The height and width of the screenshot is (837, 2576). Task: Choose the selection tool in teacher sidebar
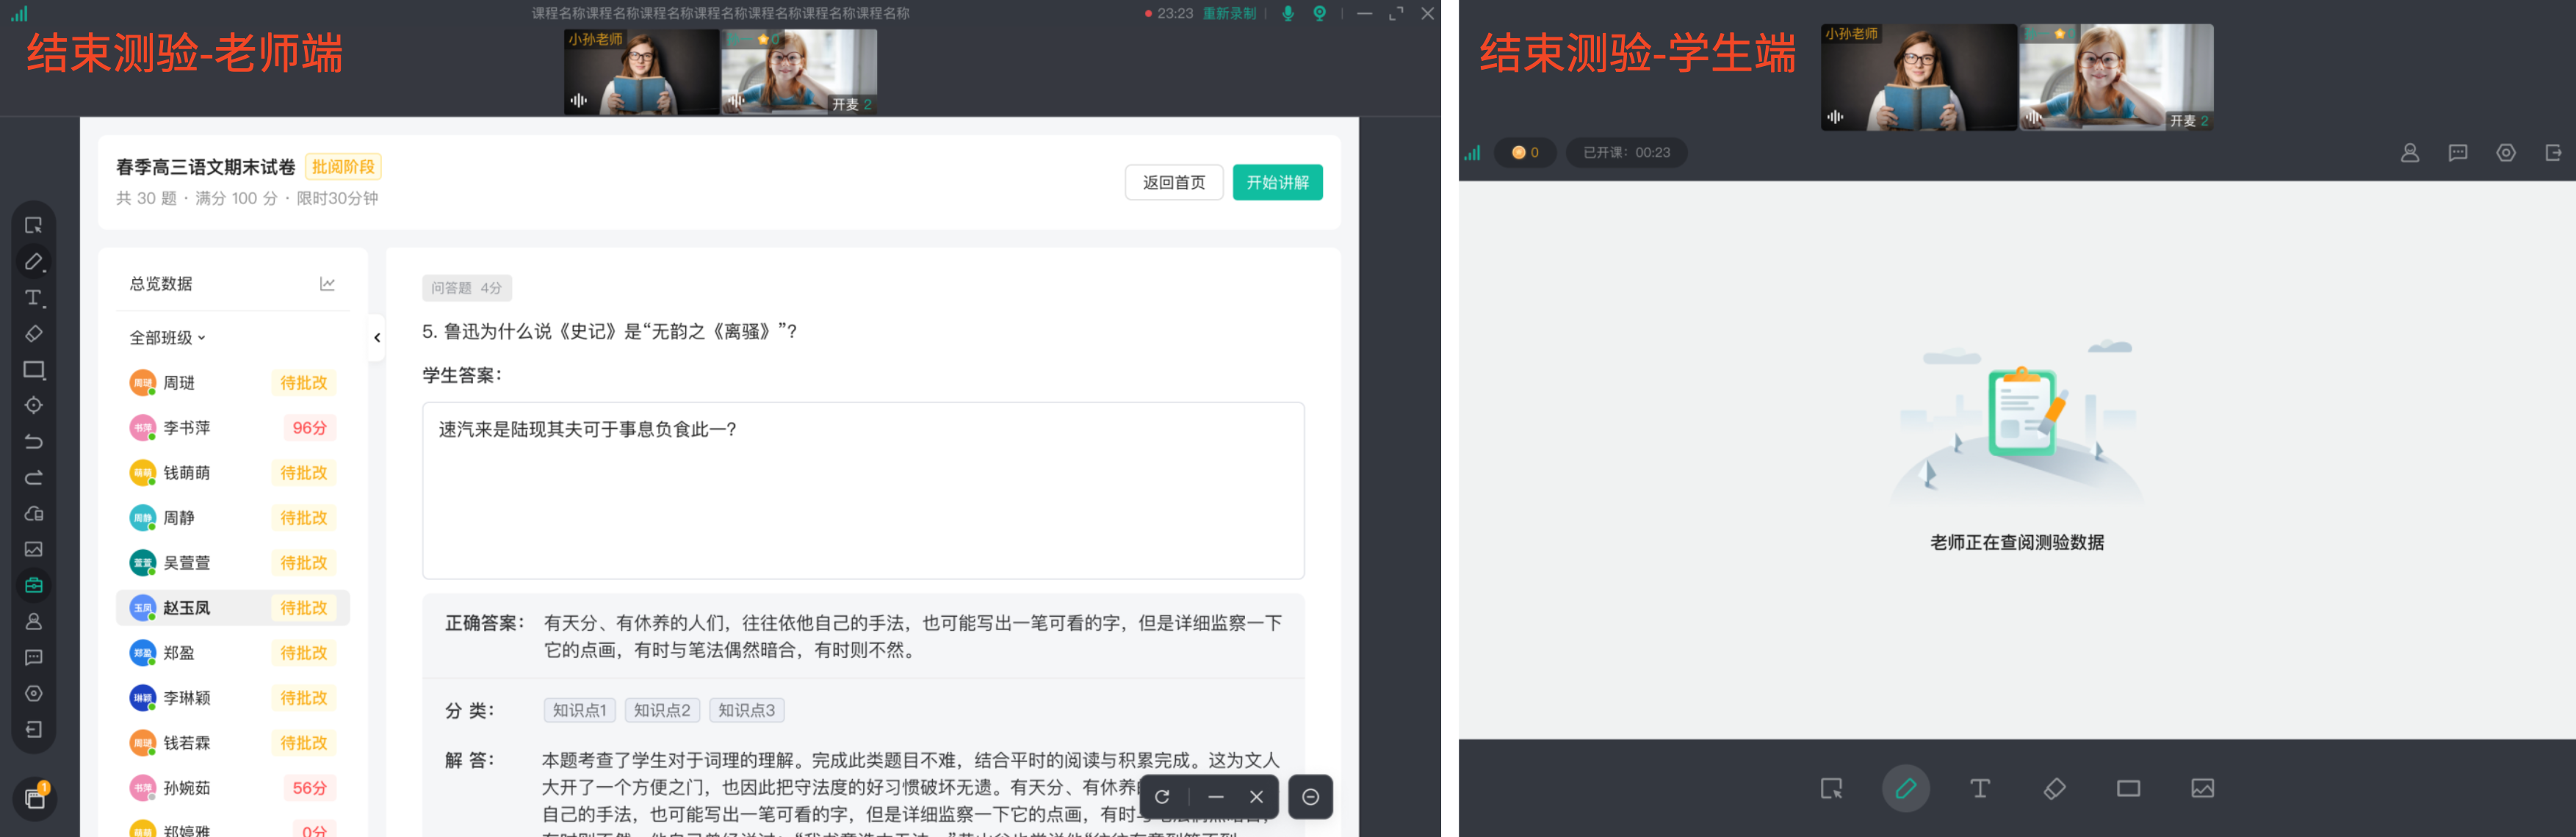point(33,226)
